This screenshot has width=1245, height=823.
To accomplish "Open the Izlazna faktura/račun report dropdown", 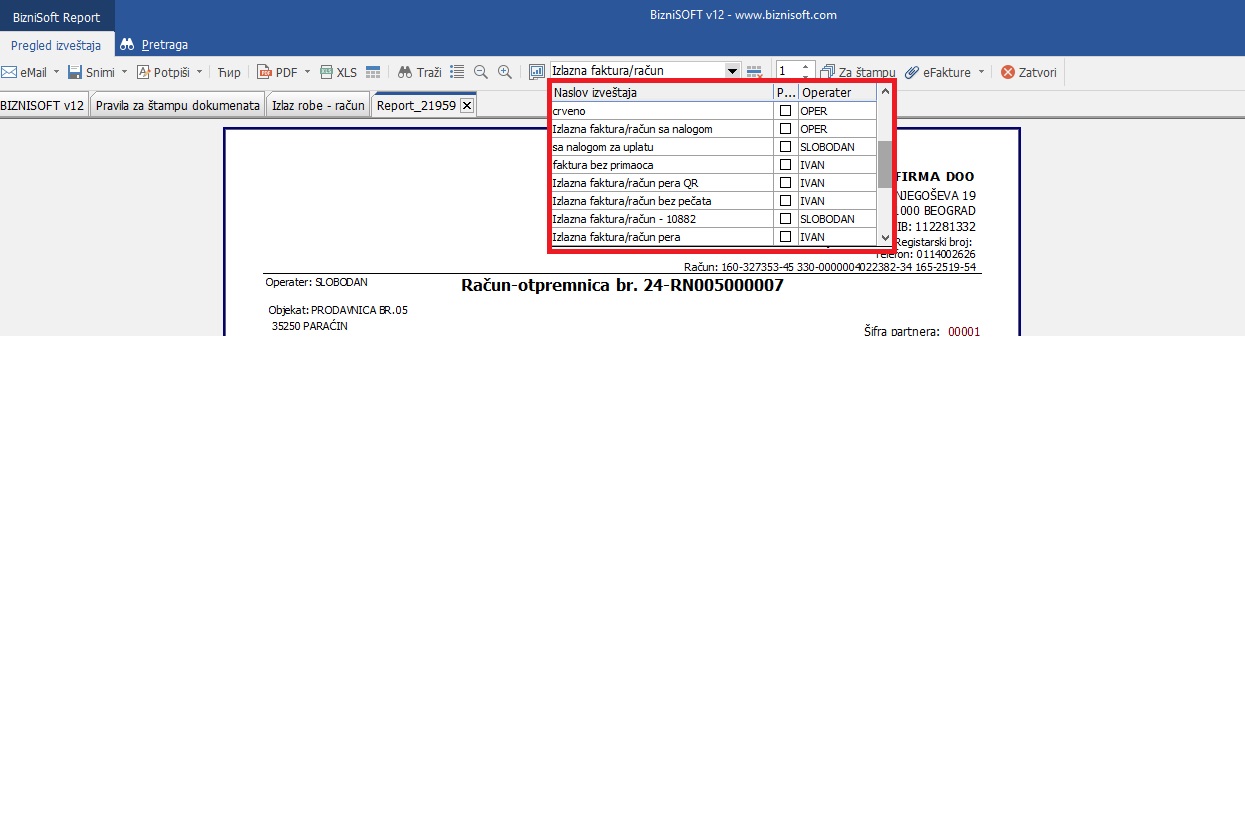I will [733, 71].
